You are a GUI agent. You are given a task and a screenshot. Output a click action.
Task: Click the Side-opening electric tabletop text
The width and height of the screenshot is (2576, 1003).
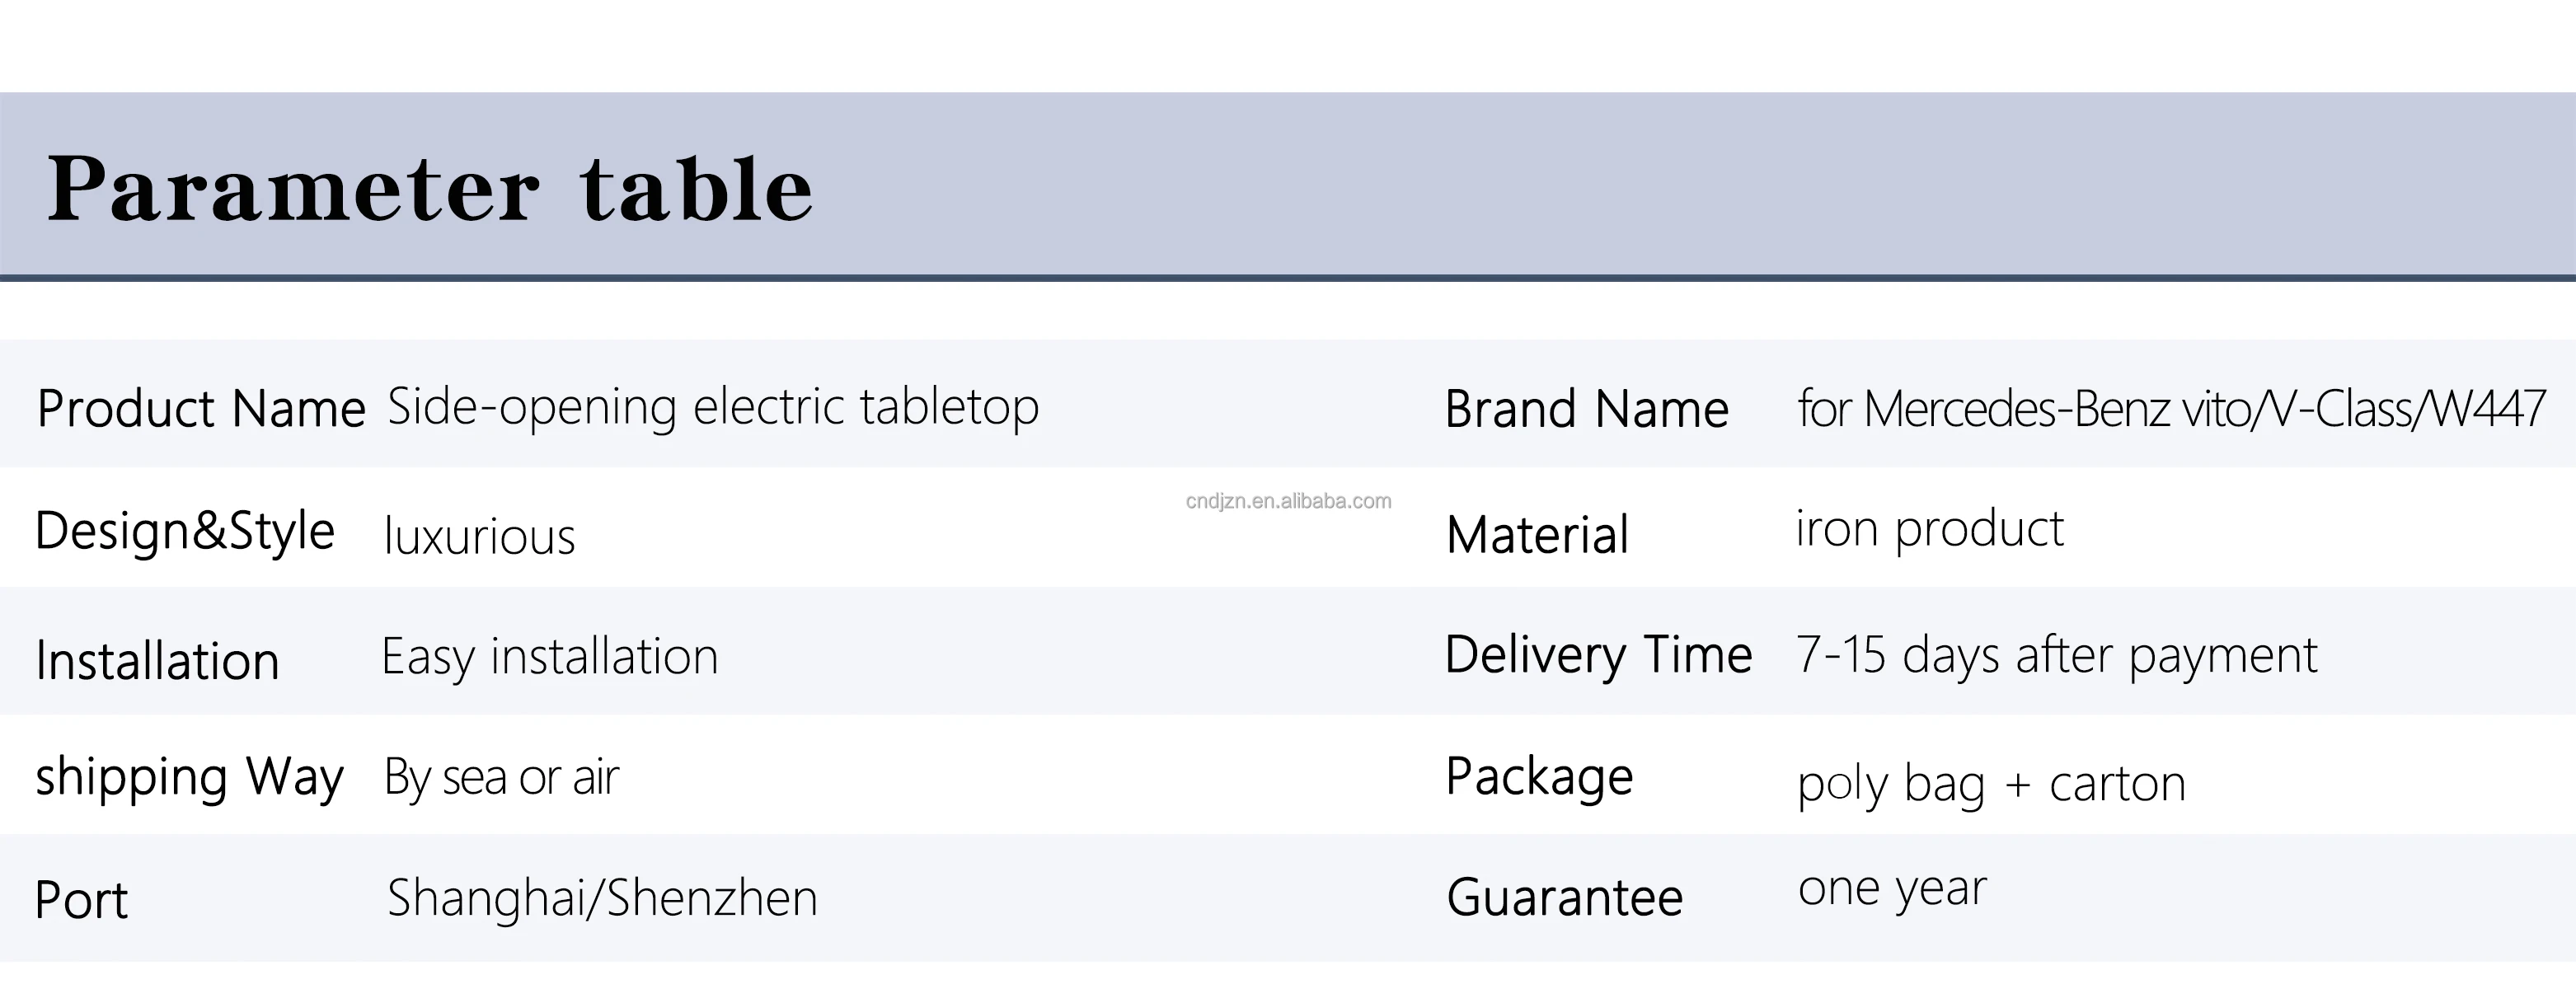click(x=712, y=407)
